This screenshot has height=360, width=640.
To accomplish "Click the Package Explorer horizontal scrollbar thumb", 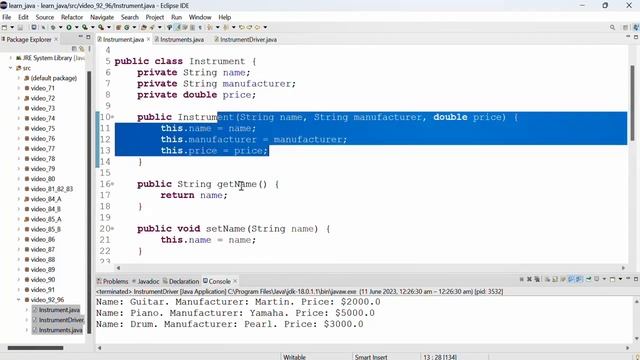I will [x=36, y=348].
